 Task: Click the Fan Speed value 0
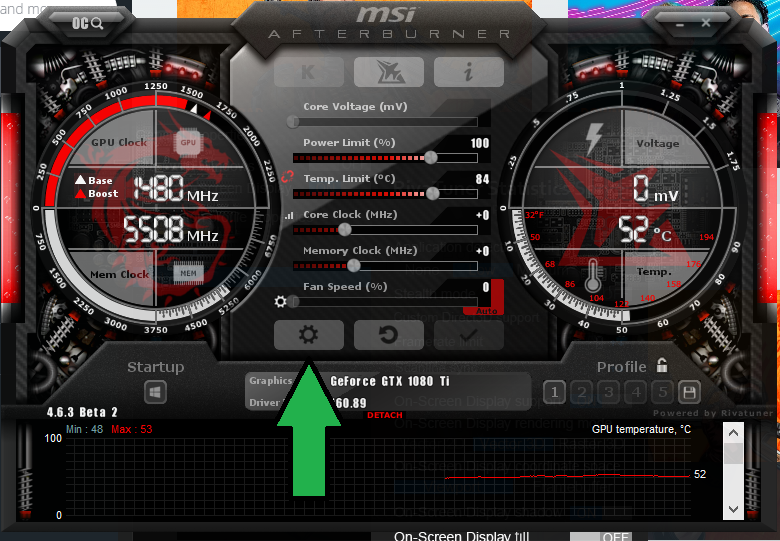(x=486, y=287)
